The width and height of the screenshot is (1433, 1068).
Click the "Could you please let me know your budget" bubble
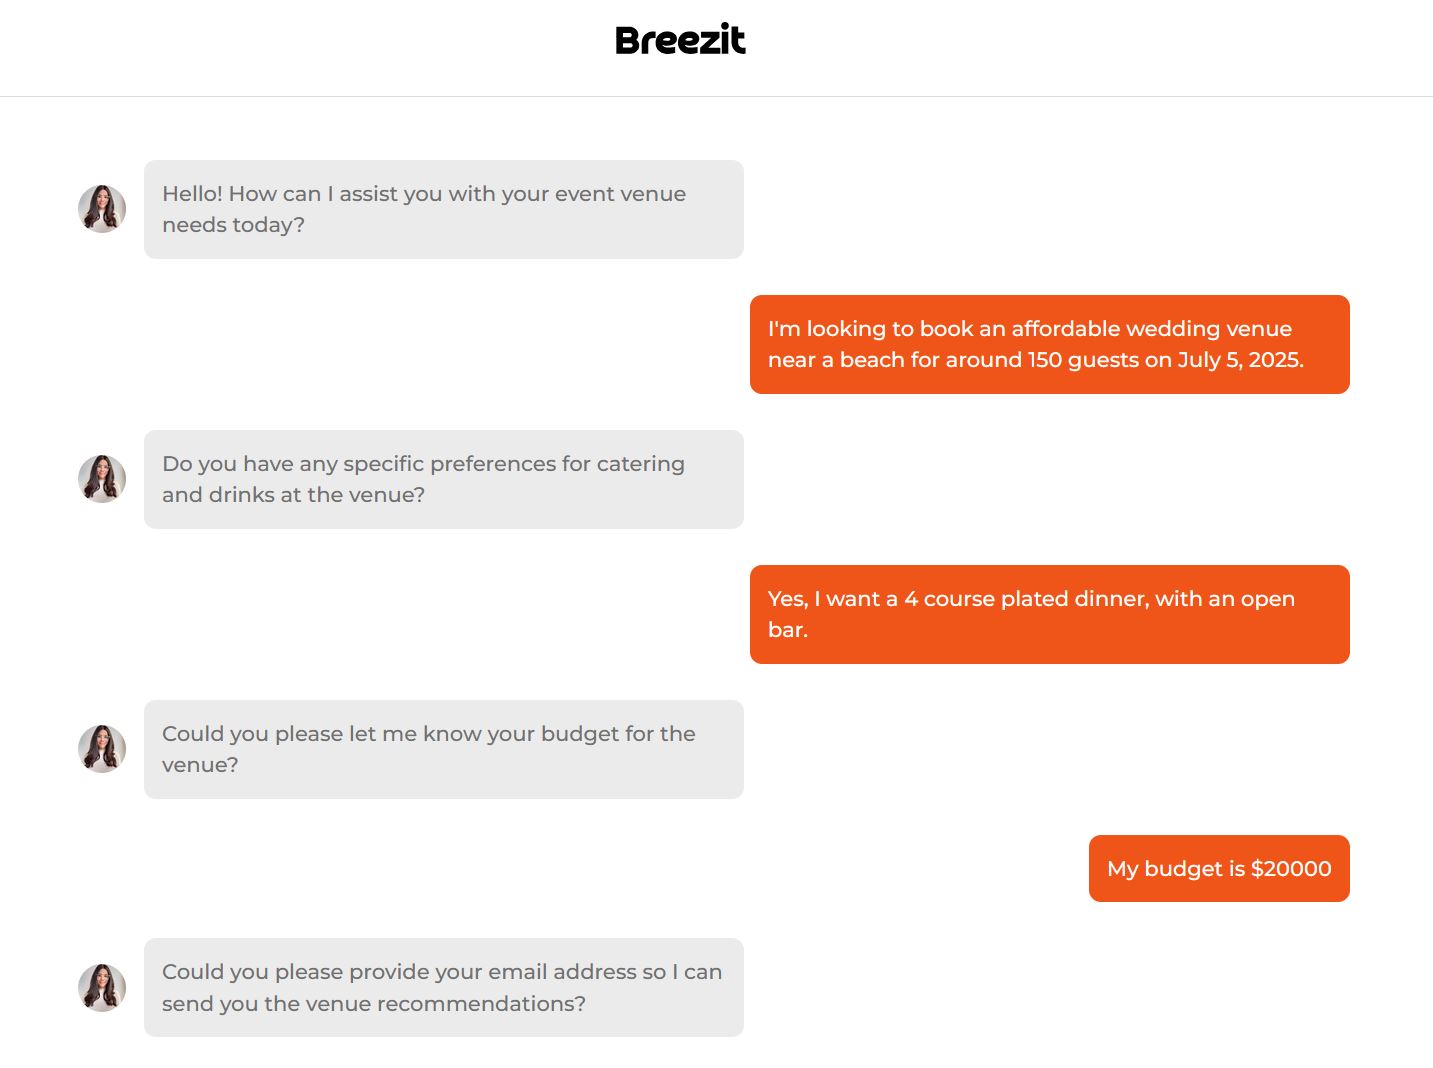click(x=443, y=749)
